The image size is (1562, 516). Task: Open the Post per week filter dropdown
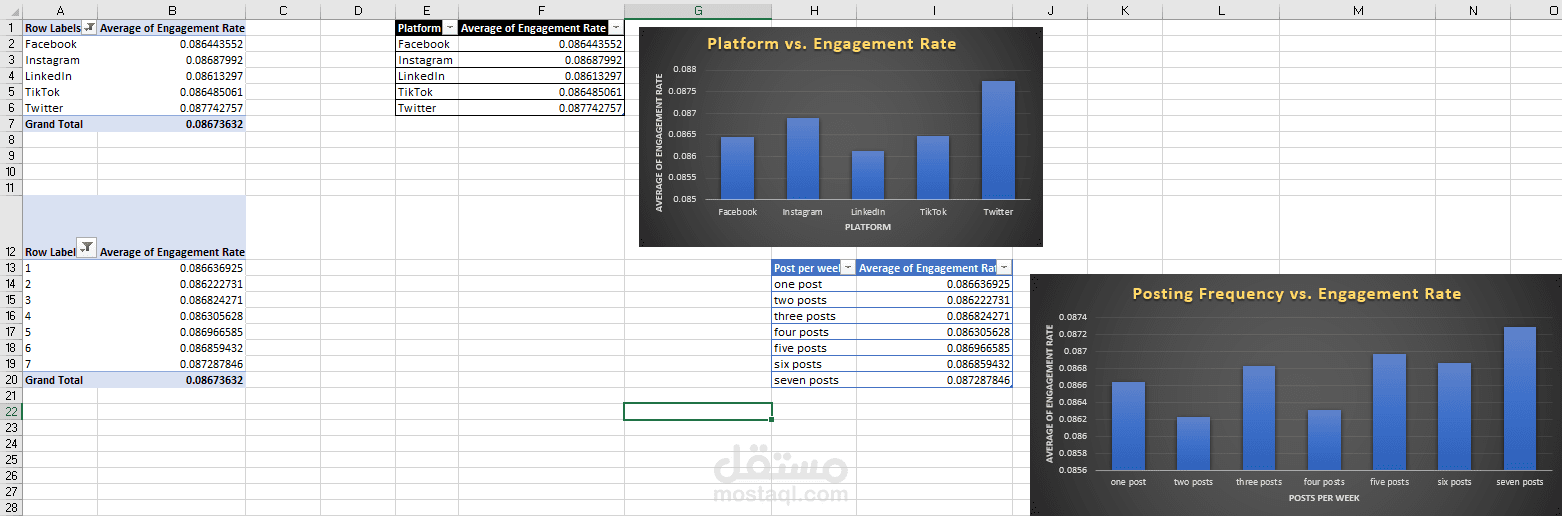pos(848,268)
